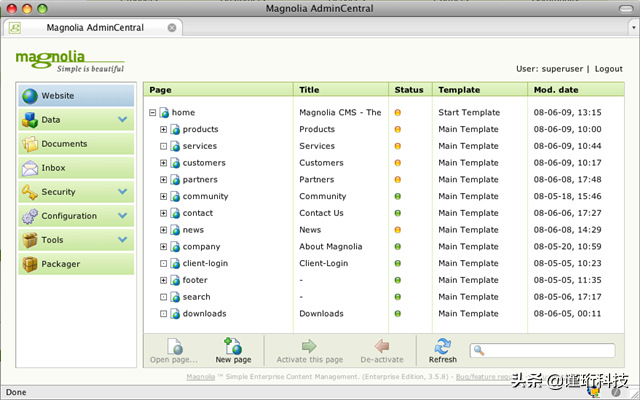Expand the community tree node
Viewport: 640px width, 400px height.
pos(163,196)
